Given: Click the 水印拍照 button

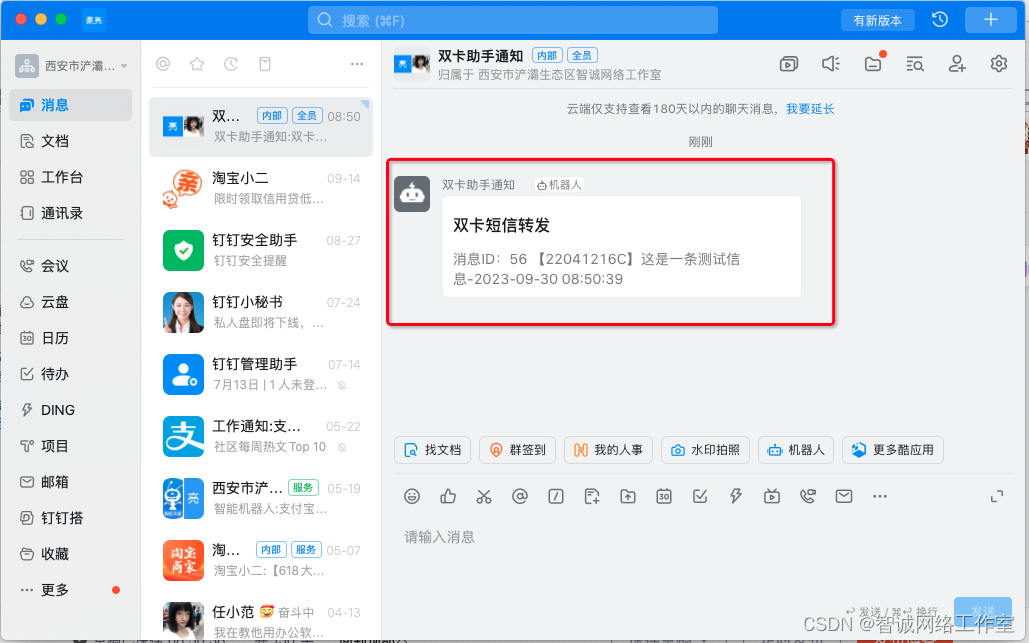Looking at the screenshot, I should coord(705,450).
